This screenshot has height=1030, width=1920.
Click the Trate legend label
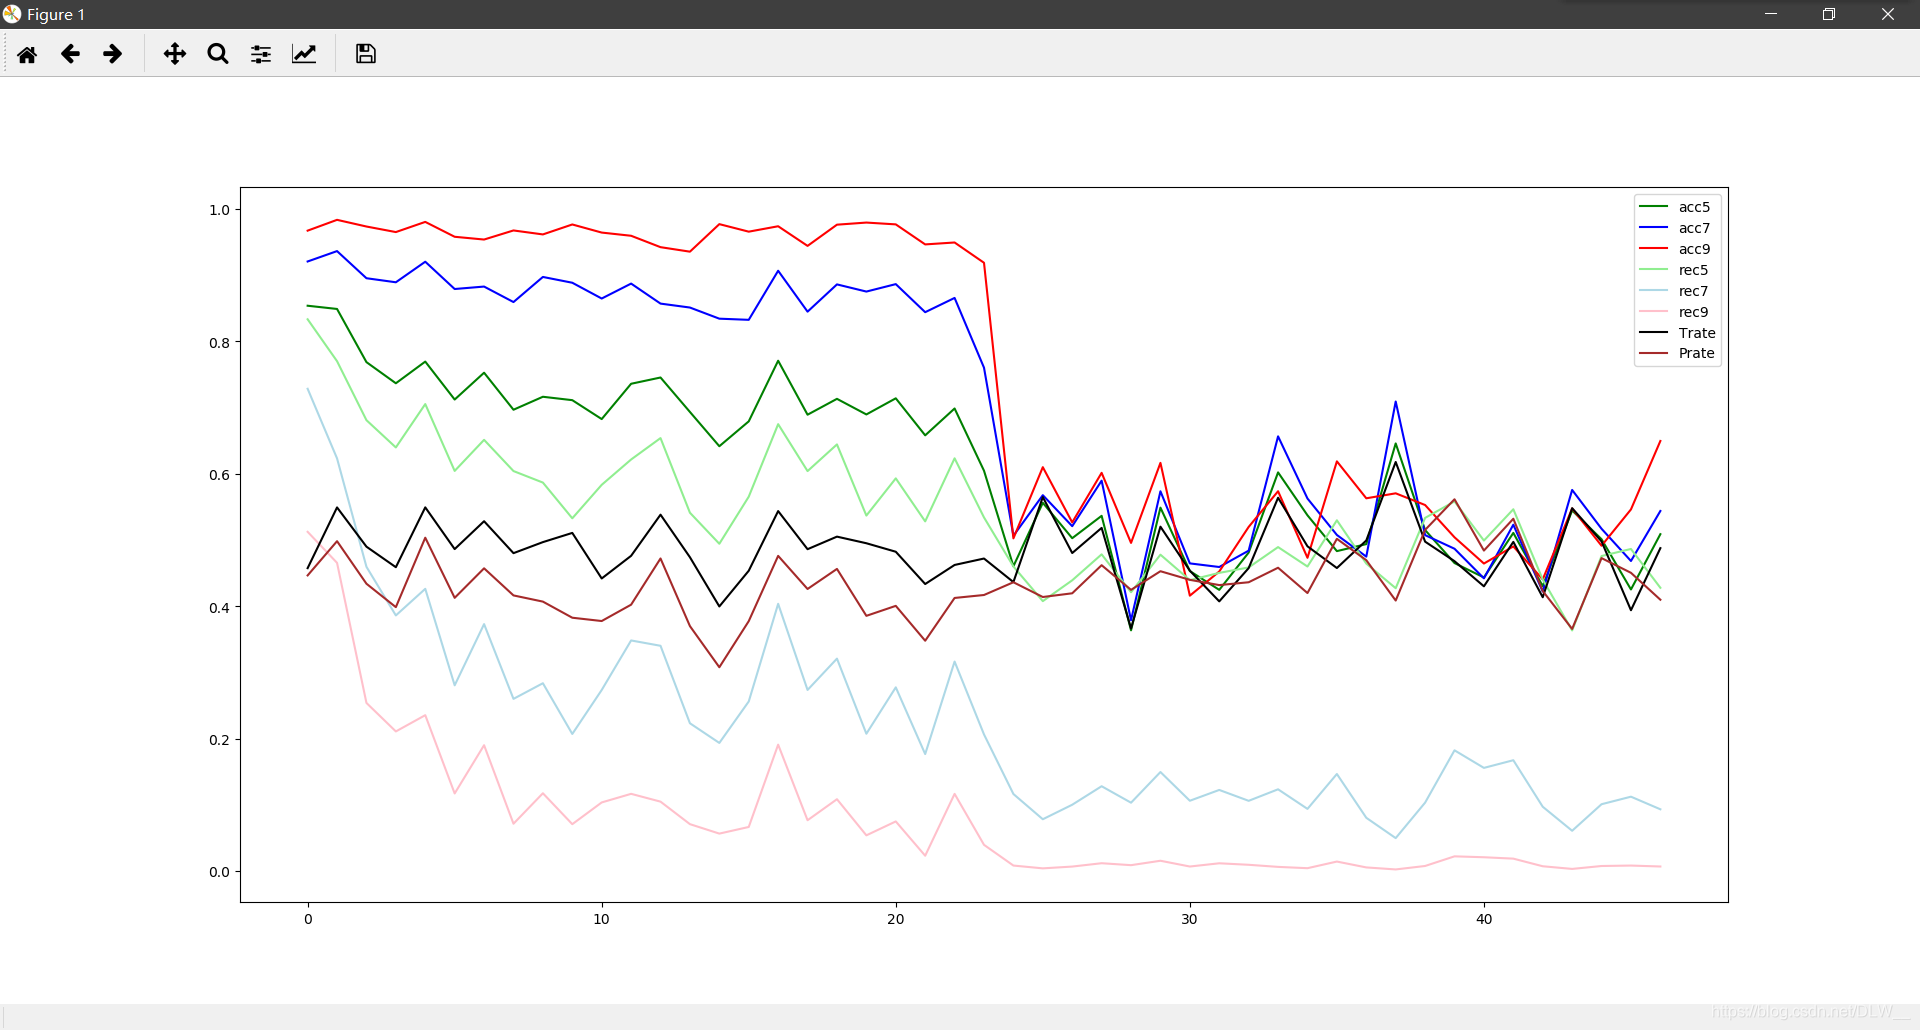point(1697,333)
